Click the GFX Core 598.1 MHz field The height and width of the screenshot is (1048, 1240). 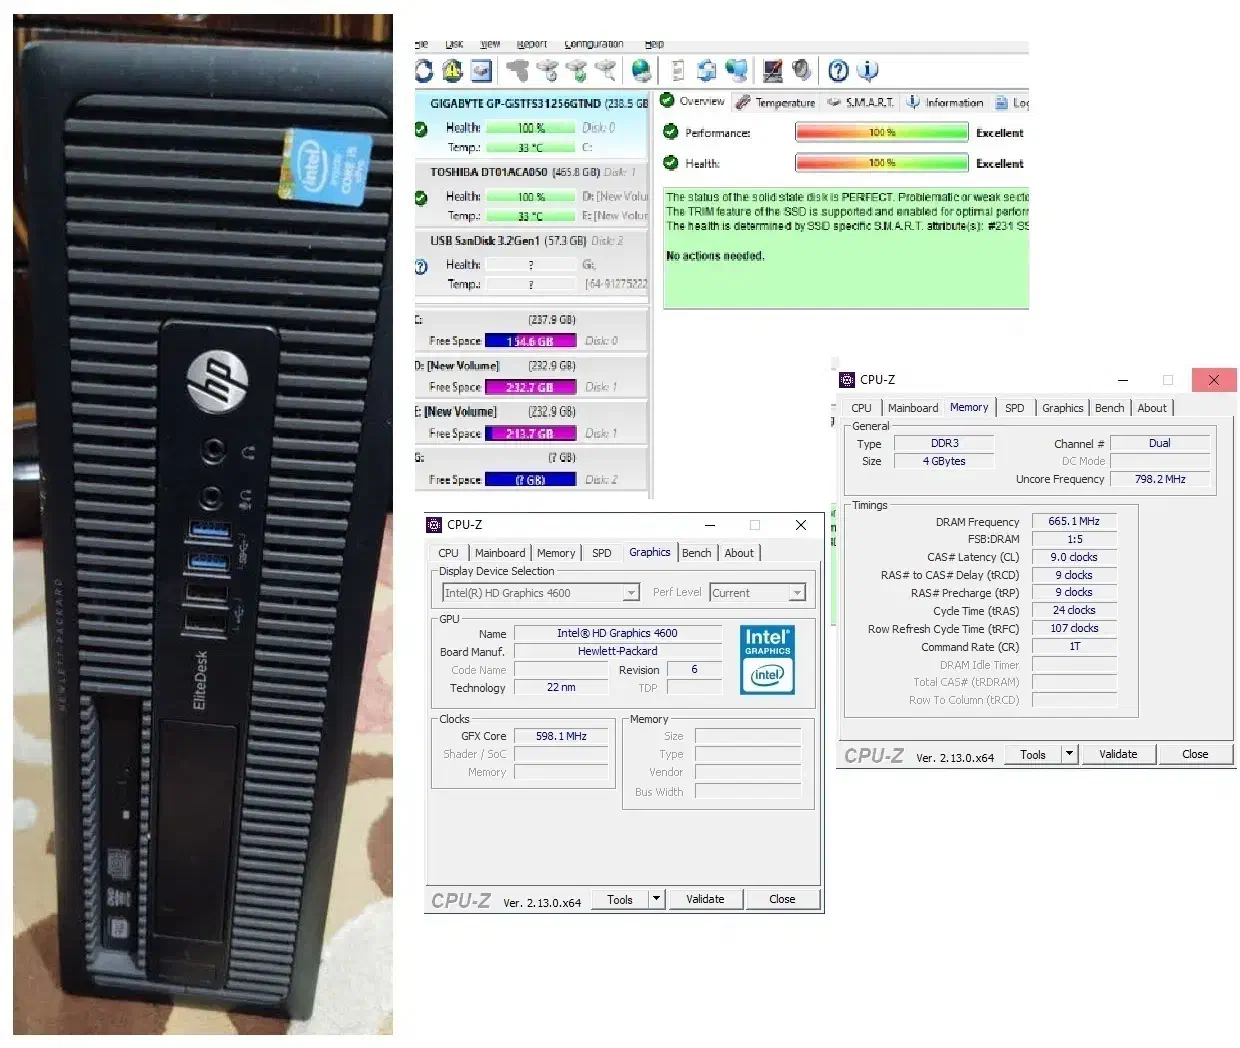pos(561,736)
